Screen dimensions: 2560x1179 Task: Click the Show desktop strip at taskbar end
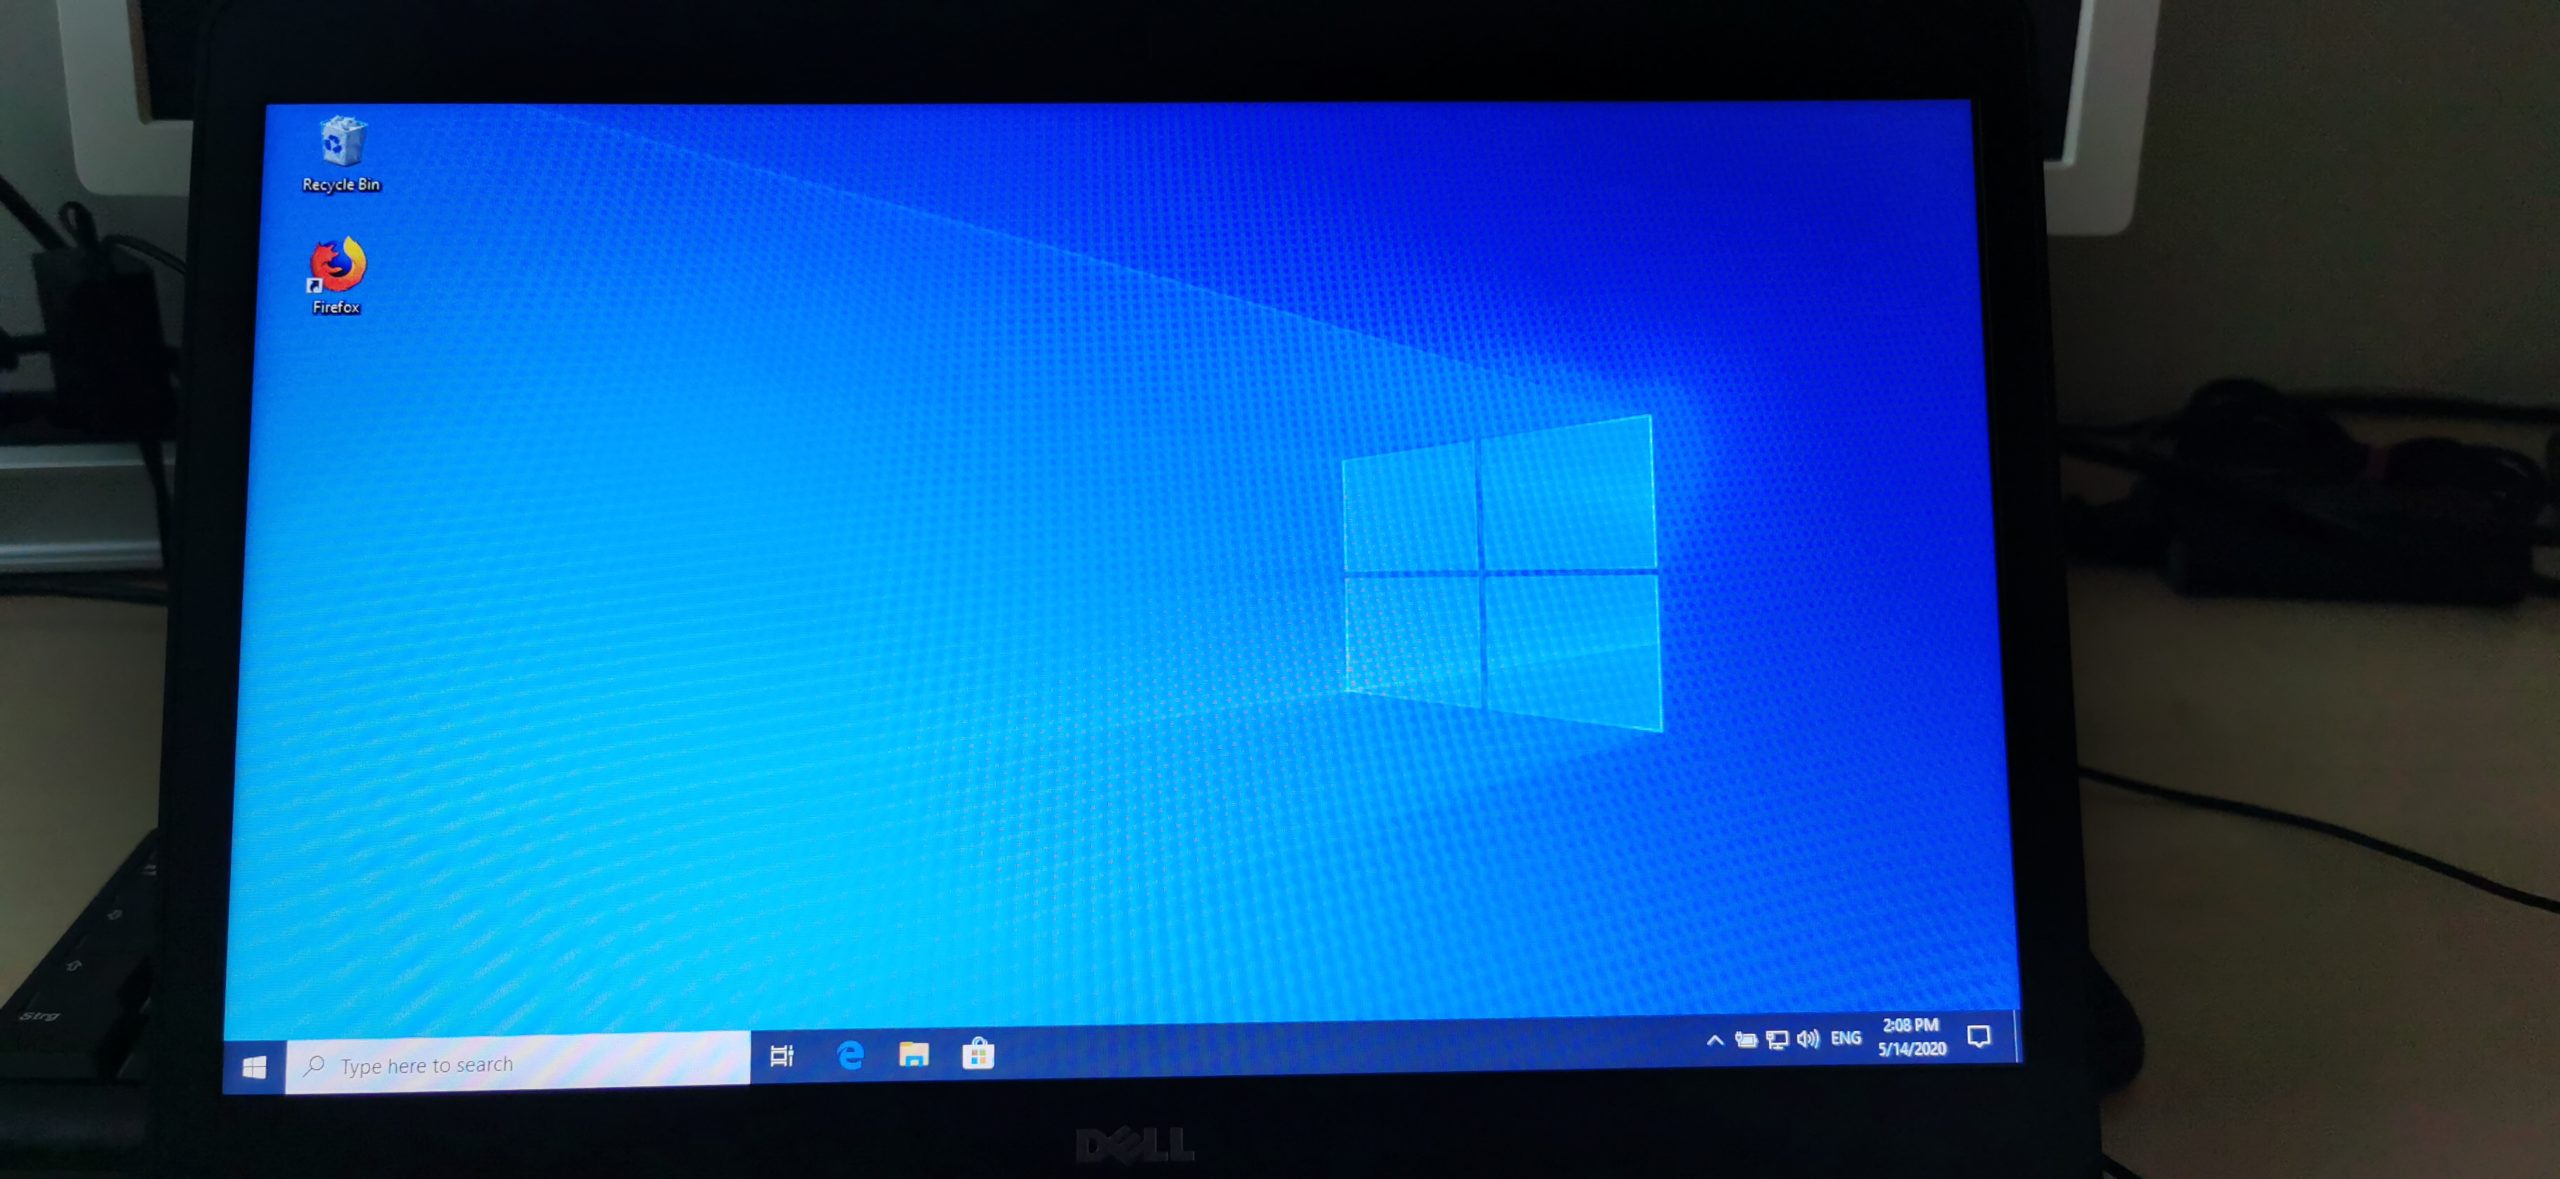click(x=2017, y=1036)
